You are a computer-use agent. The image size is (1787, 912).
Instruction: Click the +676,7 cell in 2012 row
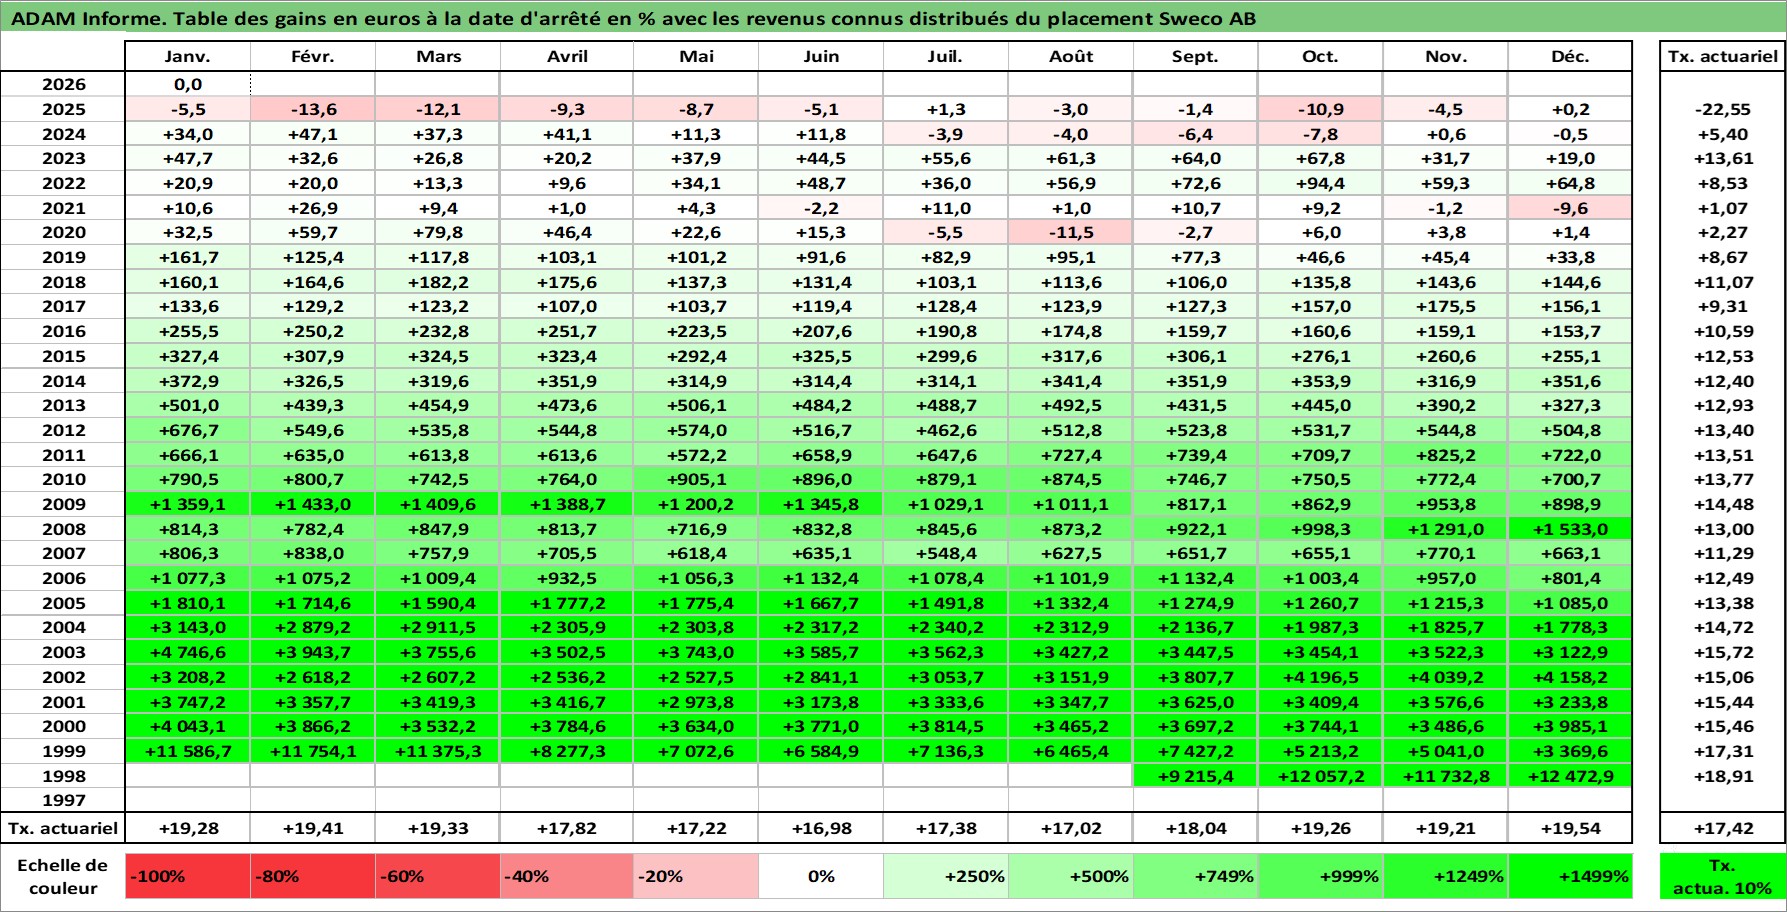[188, 430]
